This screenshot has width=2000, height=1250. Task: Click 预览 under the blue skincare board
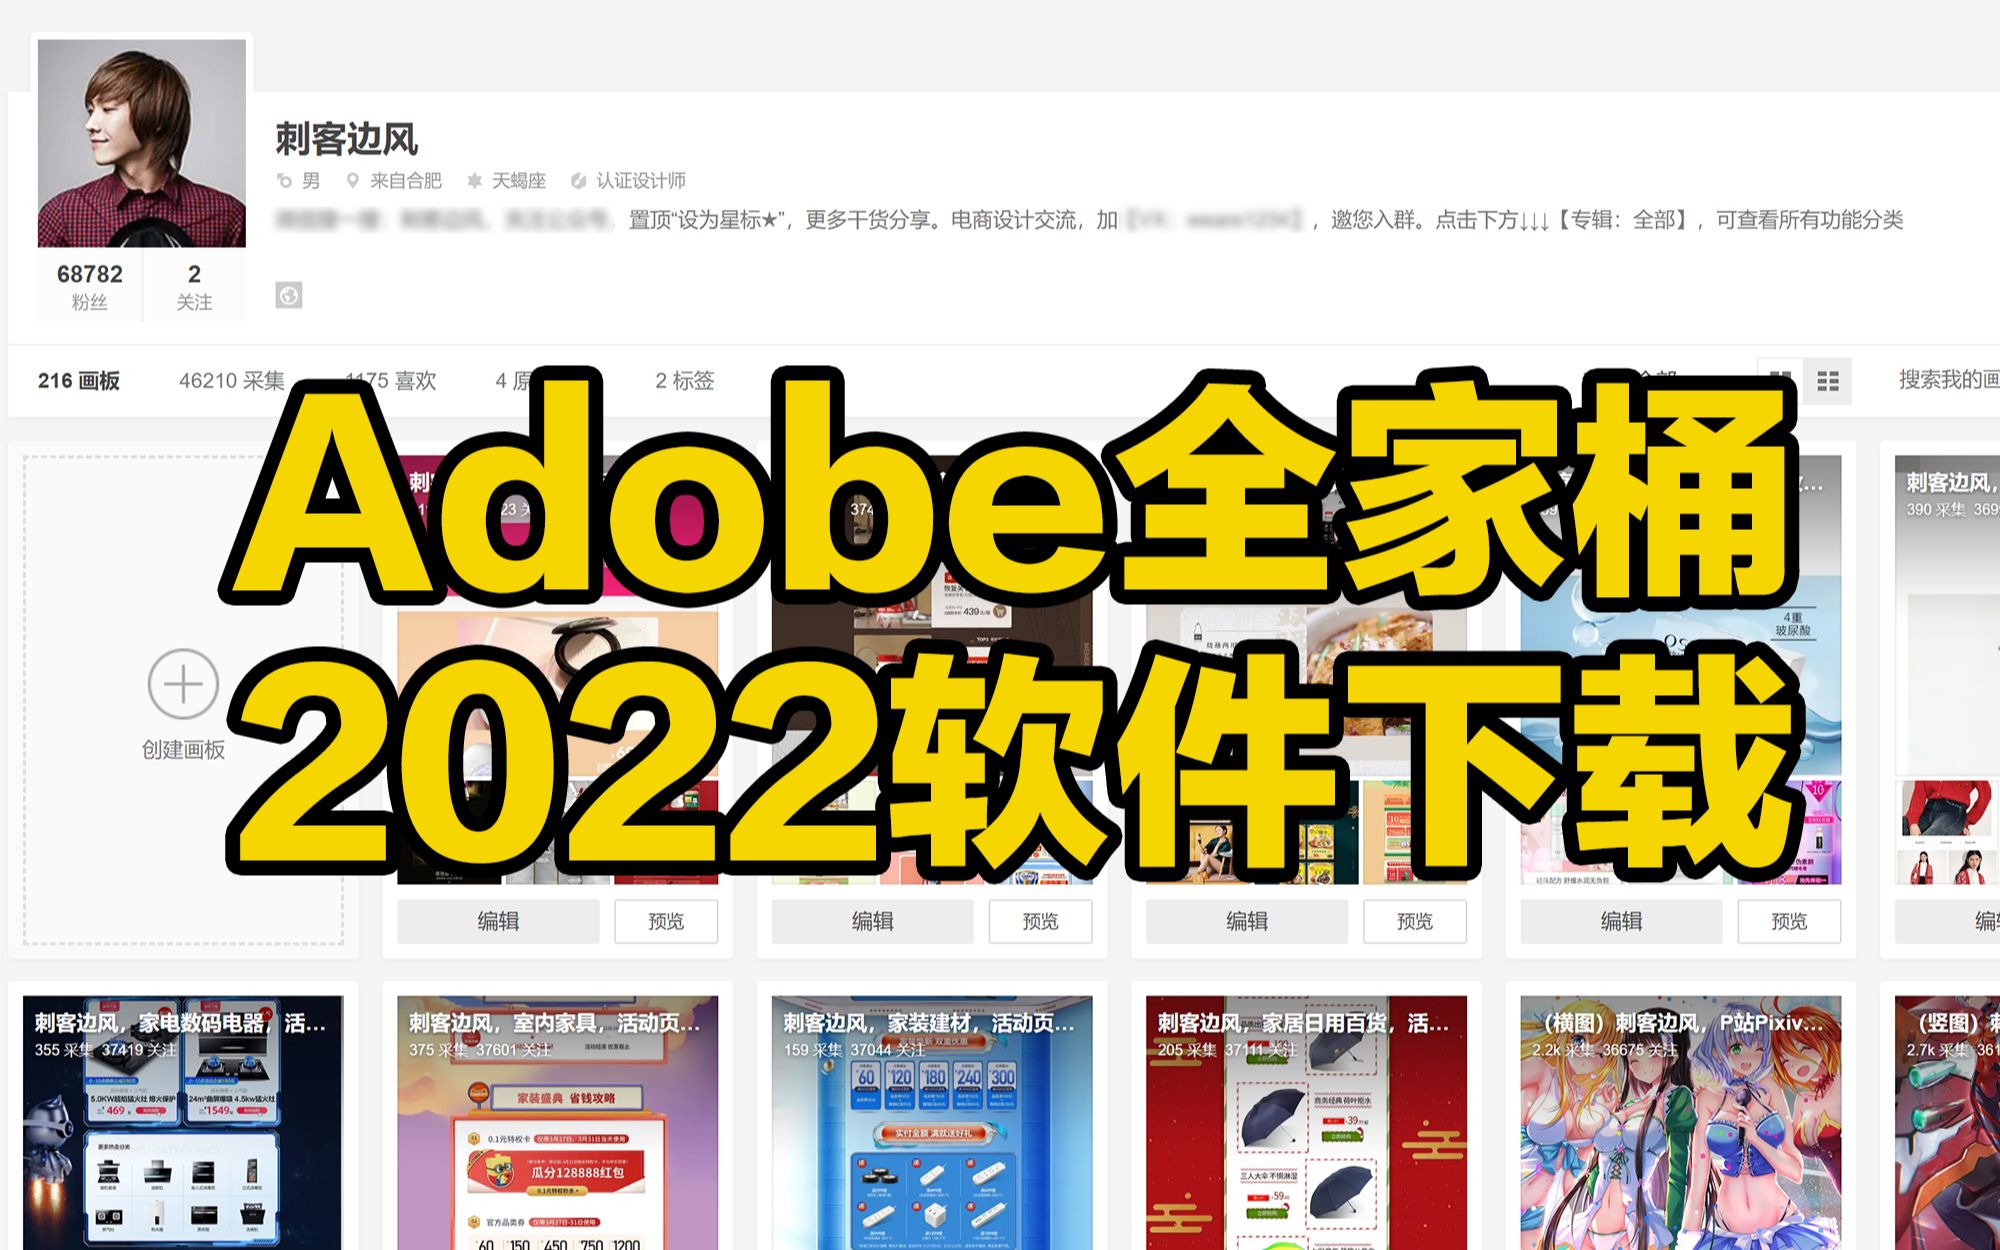coord(1789,921)
